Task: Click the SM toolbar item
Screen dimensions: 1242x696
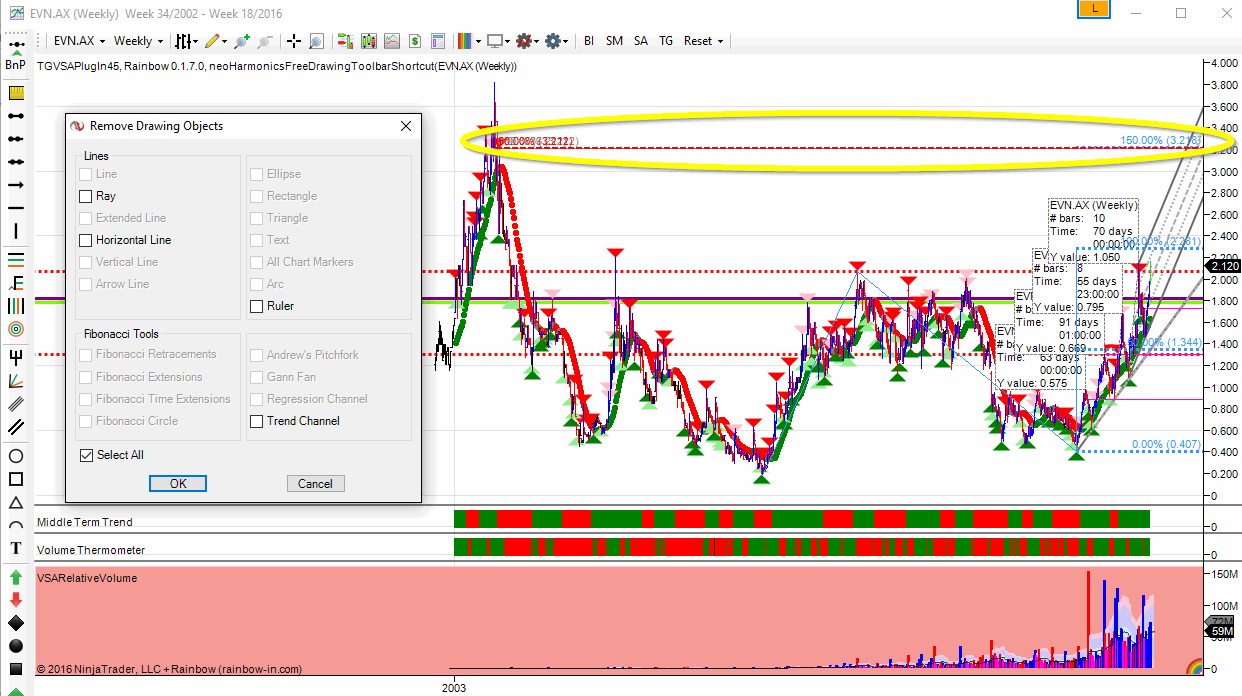Action: click(x=614, y=41)
